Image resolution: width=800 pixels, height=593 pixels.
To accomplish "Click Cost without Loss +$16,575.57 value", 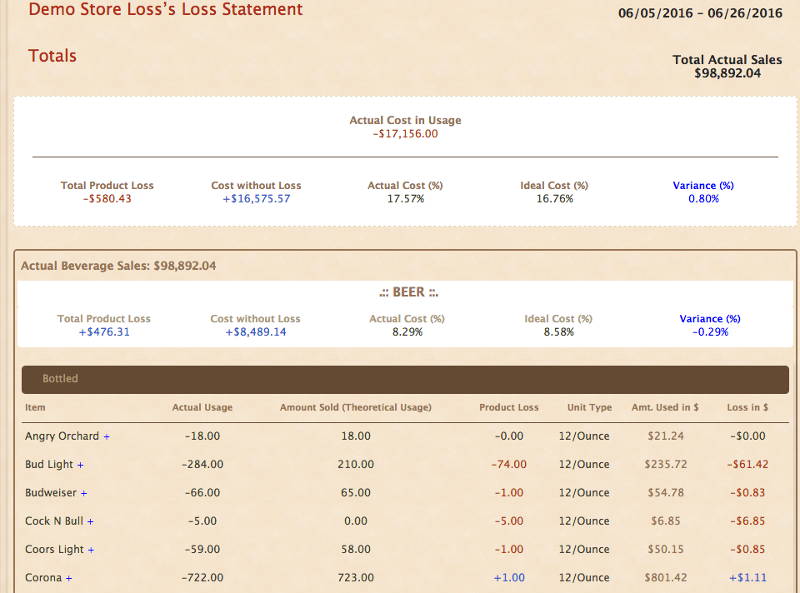I will [256, 199].
